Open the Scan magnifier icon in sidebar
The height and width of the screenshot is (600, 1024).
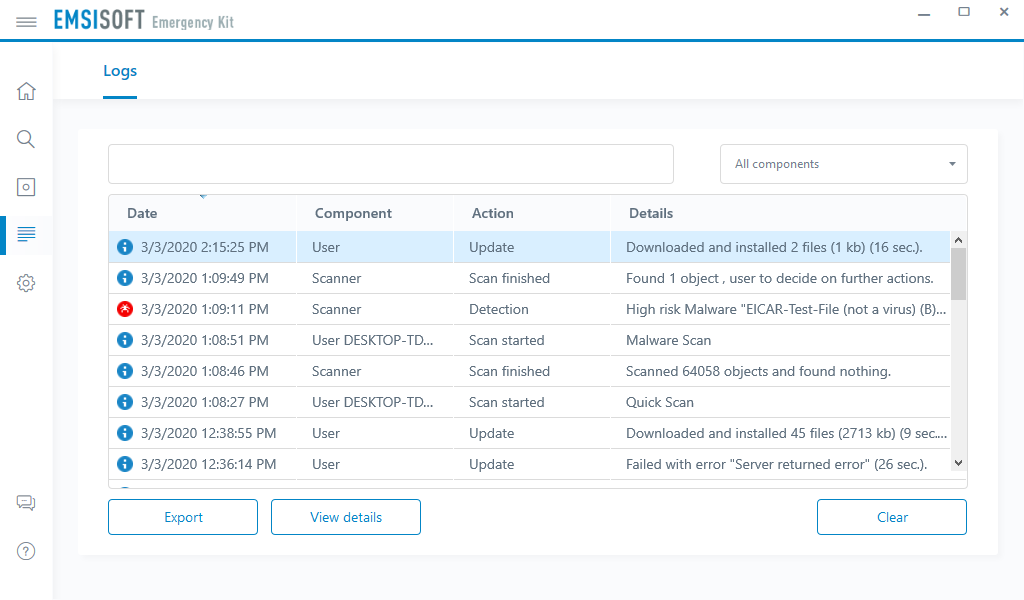tap(27, 139)
